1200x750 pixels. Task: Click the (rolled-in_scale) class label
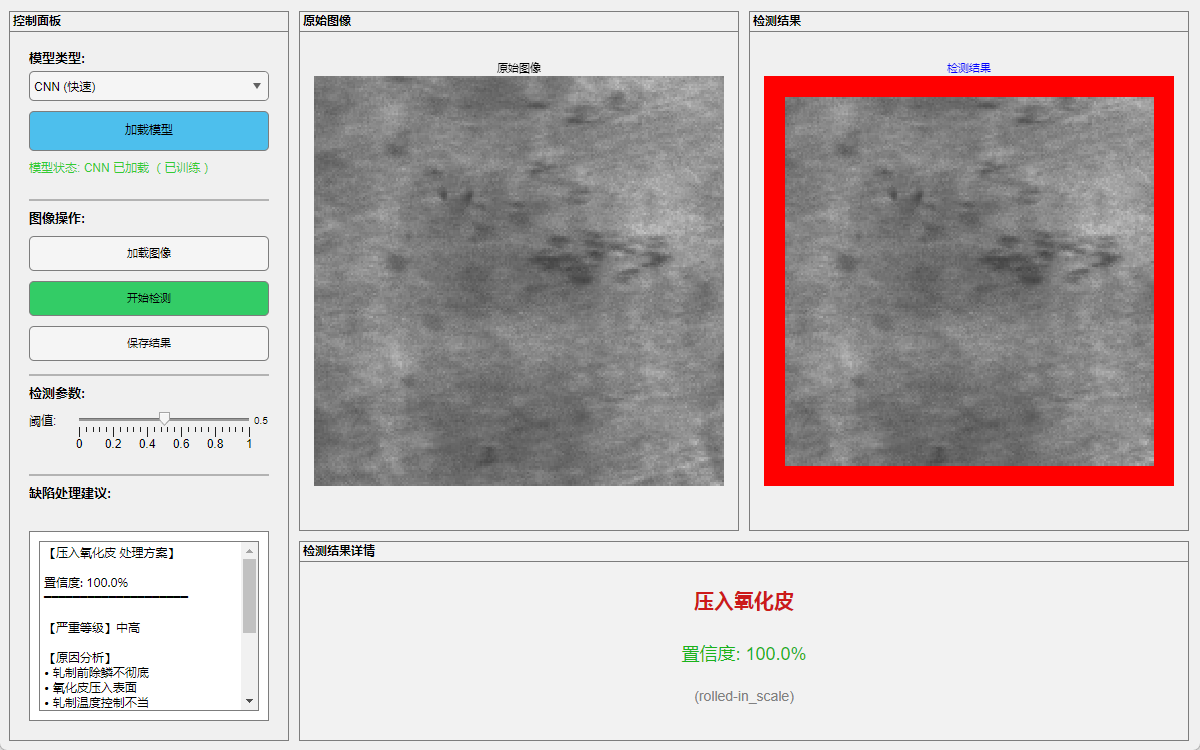tap(743, 696)
